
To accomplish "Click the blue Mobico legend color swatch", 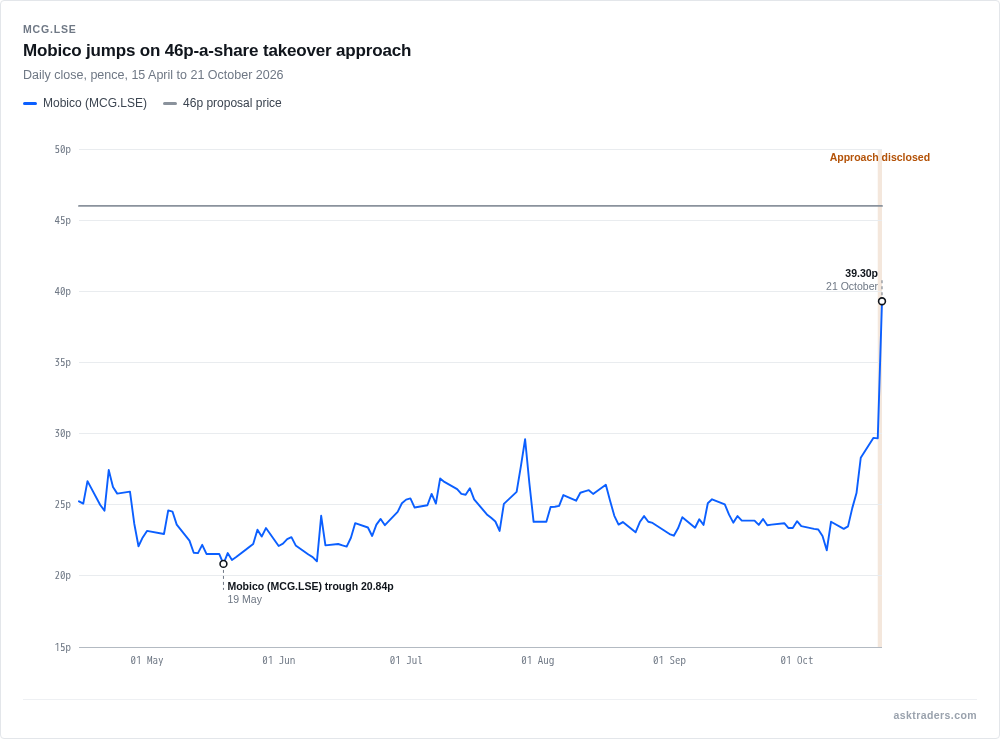I will (30, 103).
